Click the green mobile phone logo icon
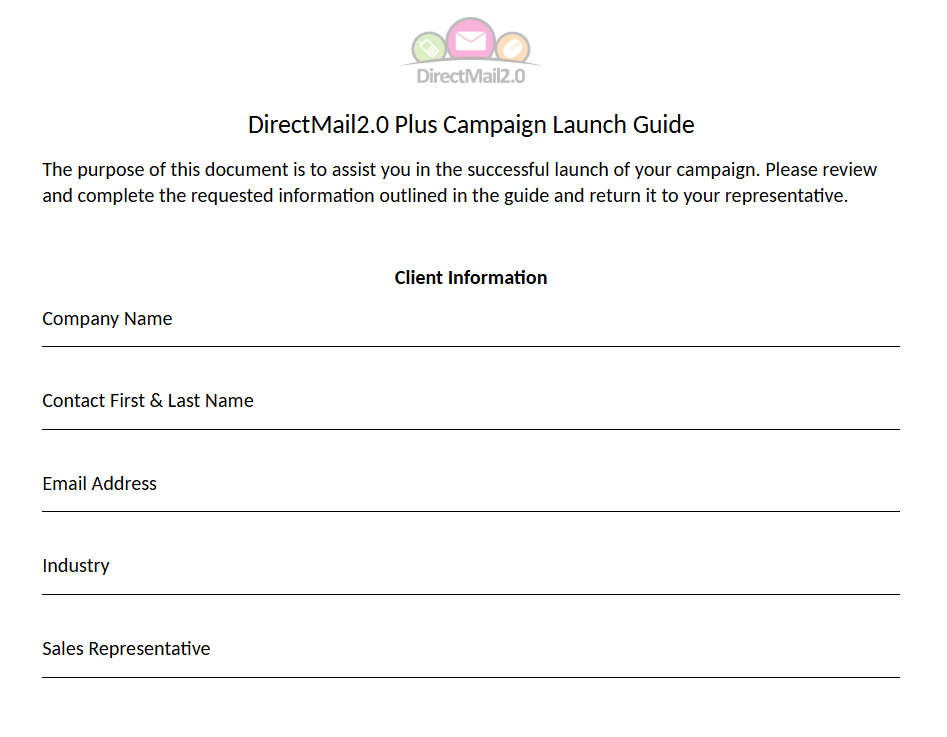The height and width of the screenshot is (737, 947). coord(429,48)
